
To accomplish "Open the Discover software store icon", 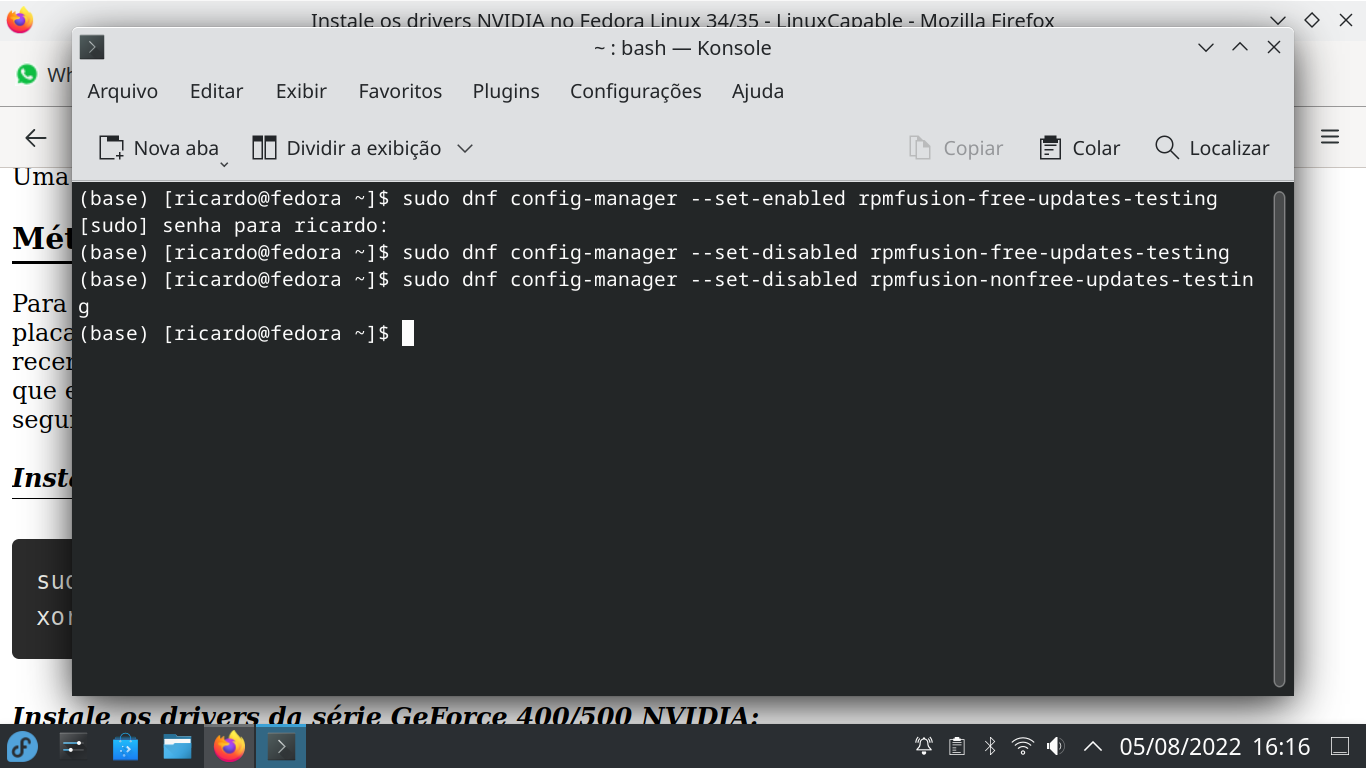I will [125, 746].
